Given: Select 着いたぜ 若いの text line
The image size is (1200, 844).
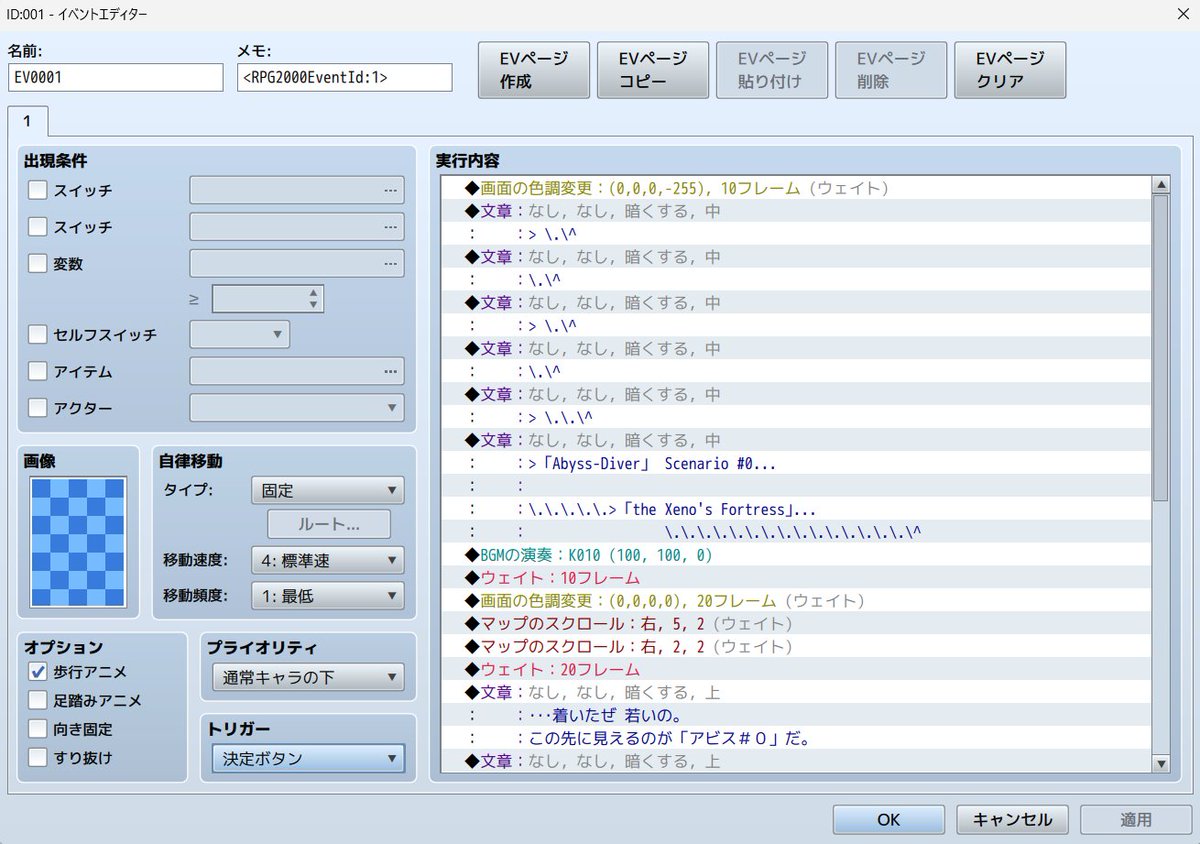Looking at the screenshot, I should tap(796, 716).
